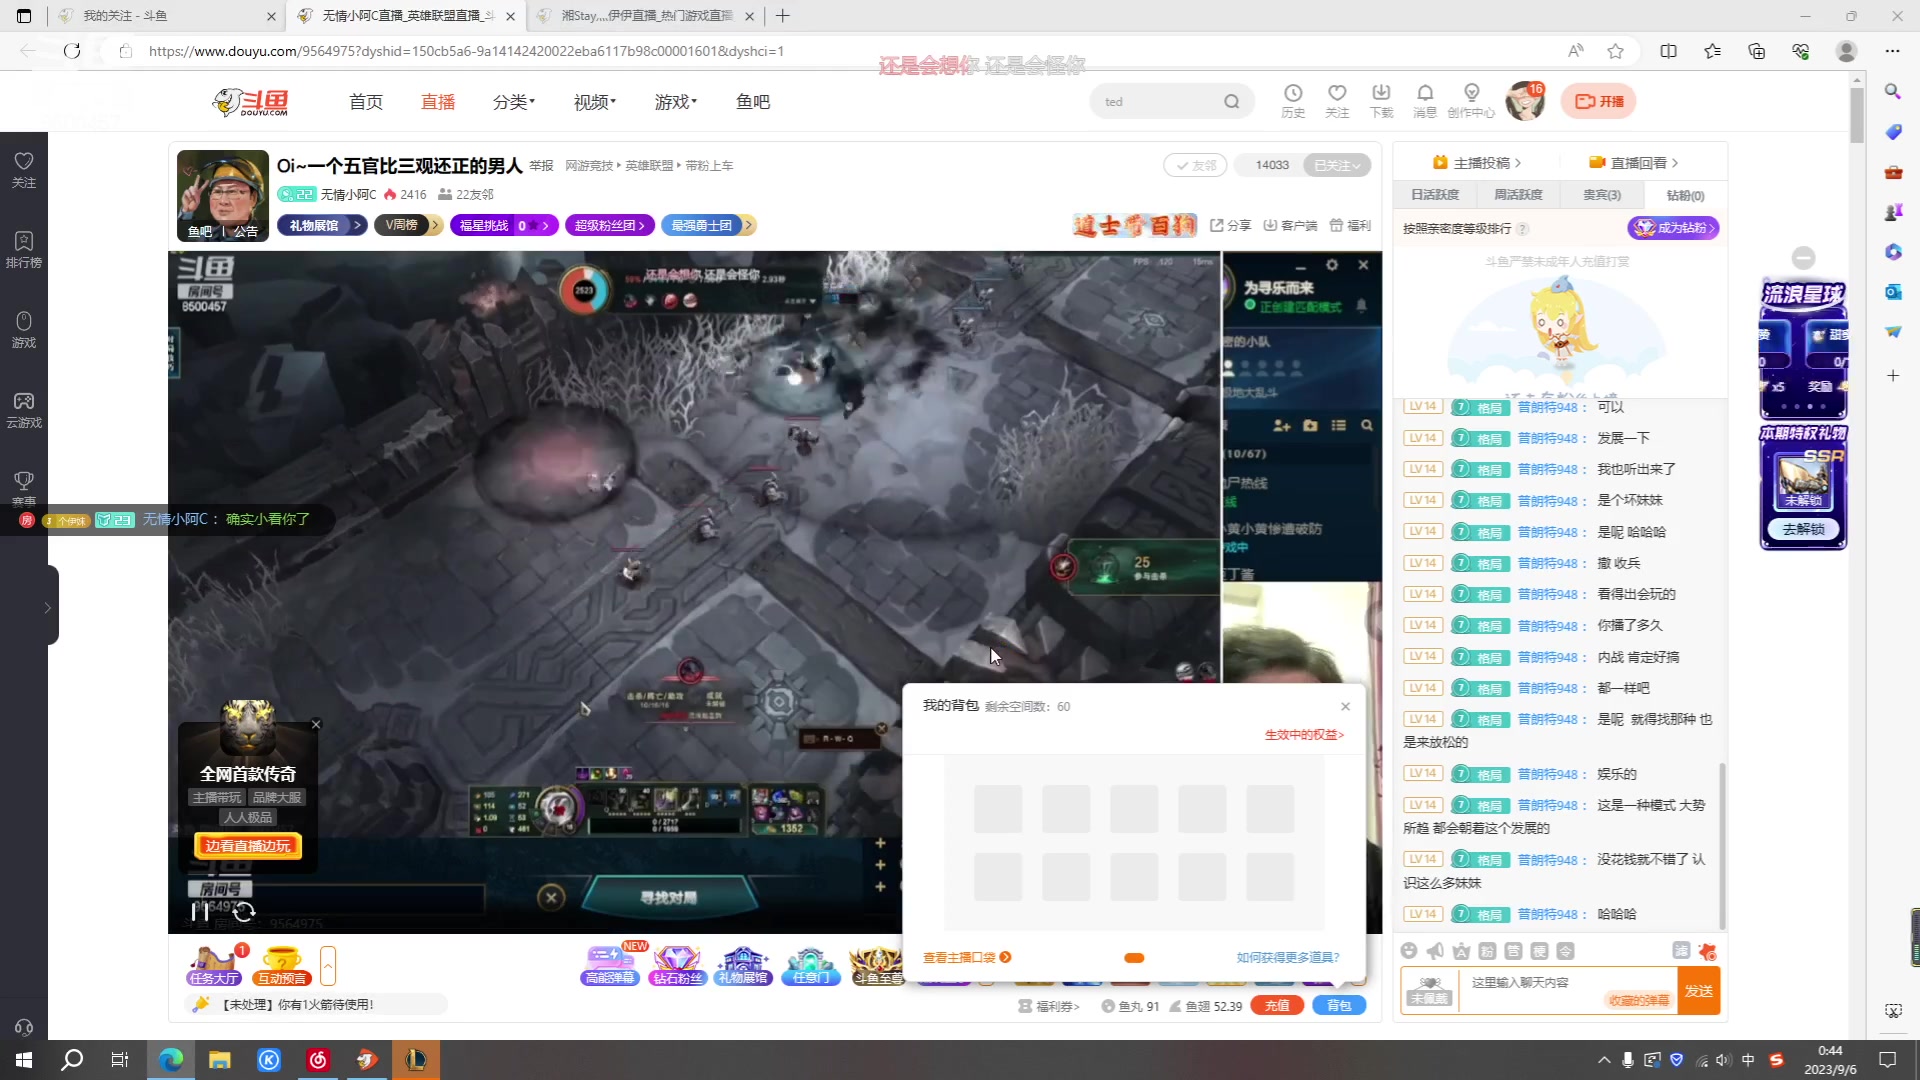
Task: Toggle the 友邻 neighbor check button
Action: (x=1195, y=165)
